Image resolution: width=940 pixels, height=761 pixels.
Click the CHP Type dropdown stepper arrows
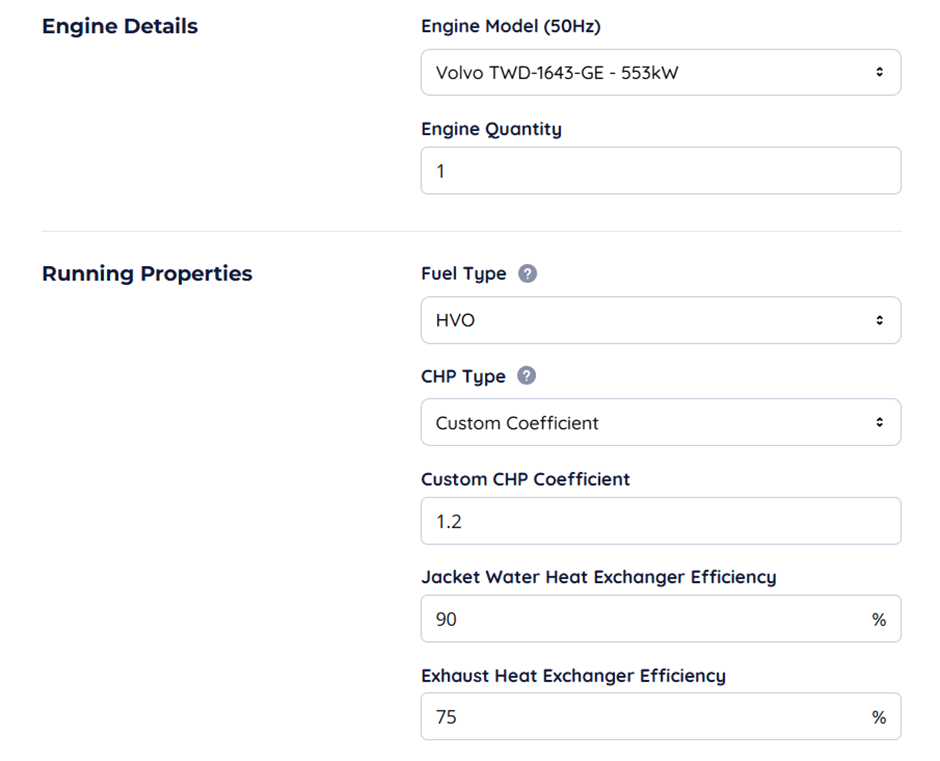(879, 422)
